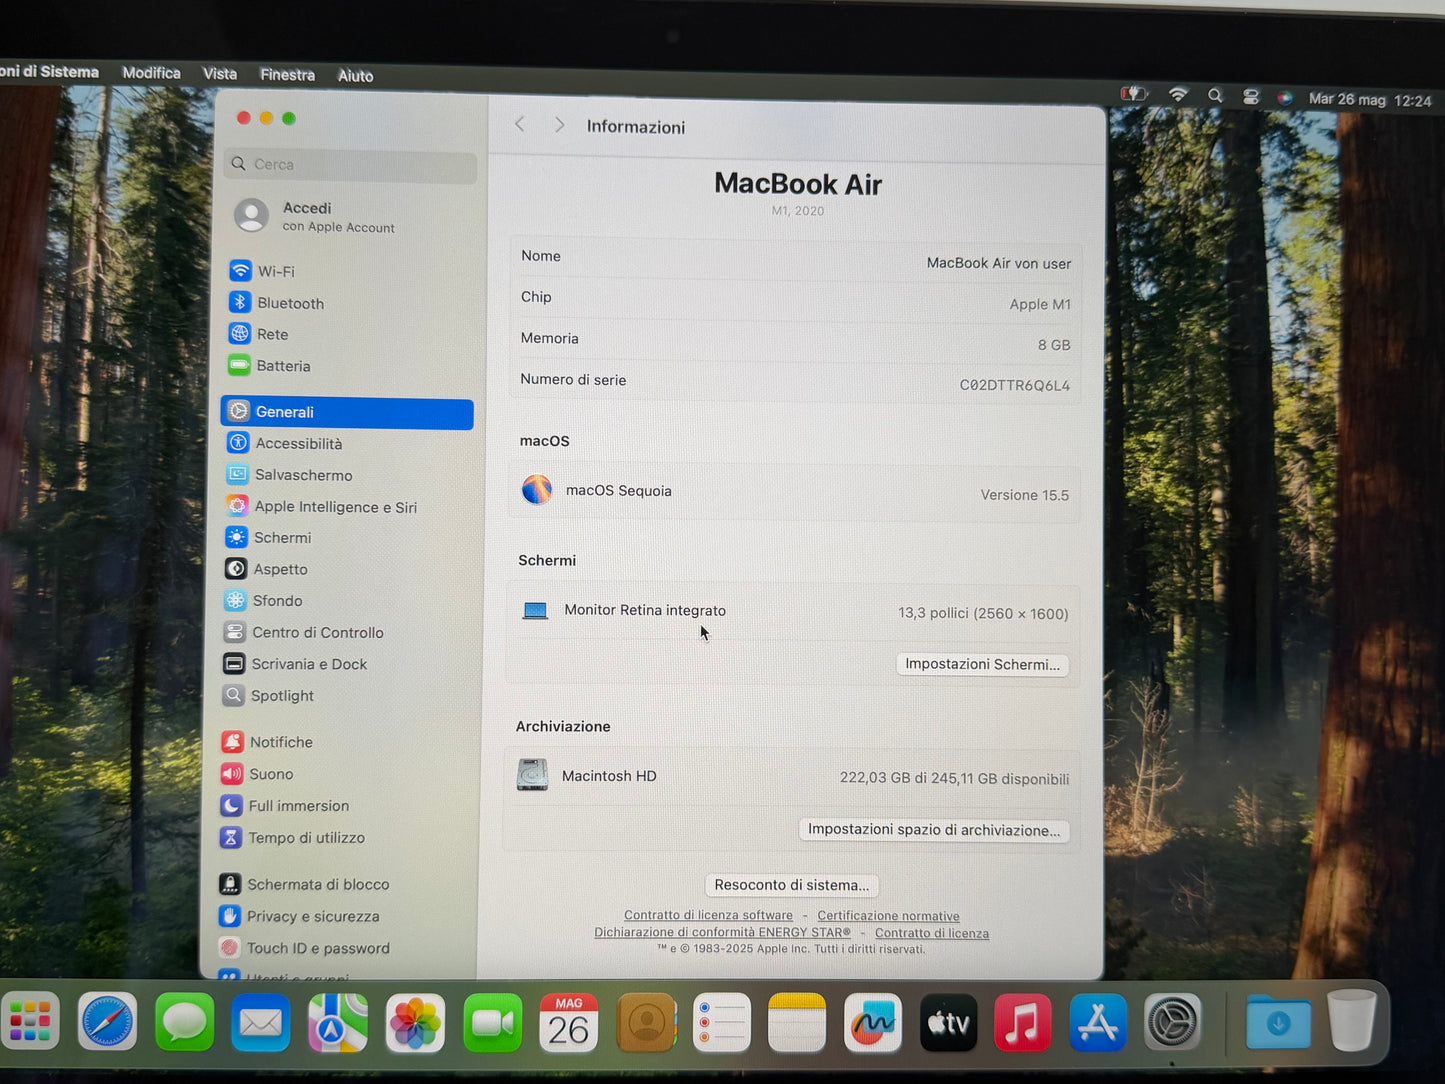Open the Aiuto menu

[x=355, y=76]
